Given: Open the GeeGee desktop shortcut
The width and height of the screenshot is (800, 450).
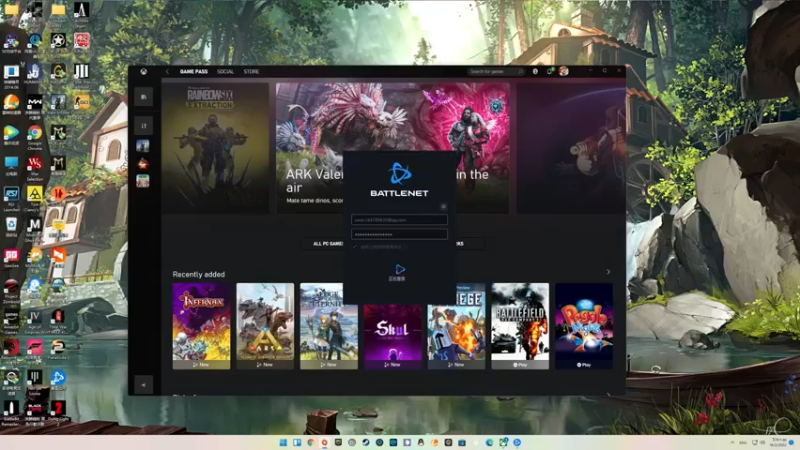Looking at the screenshot, I should coord(11,258).
